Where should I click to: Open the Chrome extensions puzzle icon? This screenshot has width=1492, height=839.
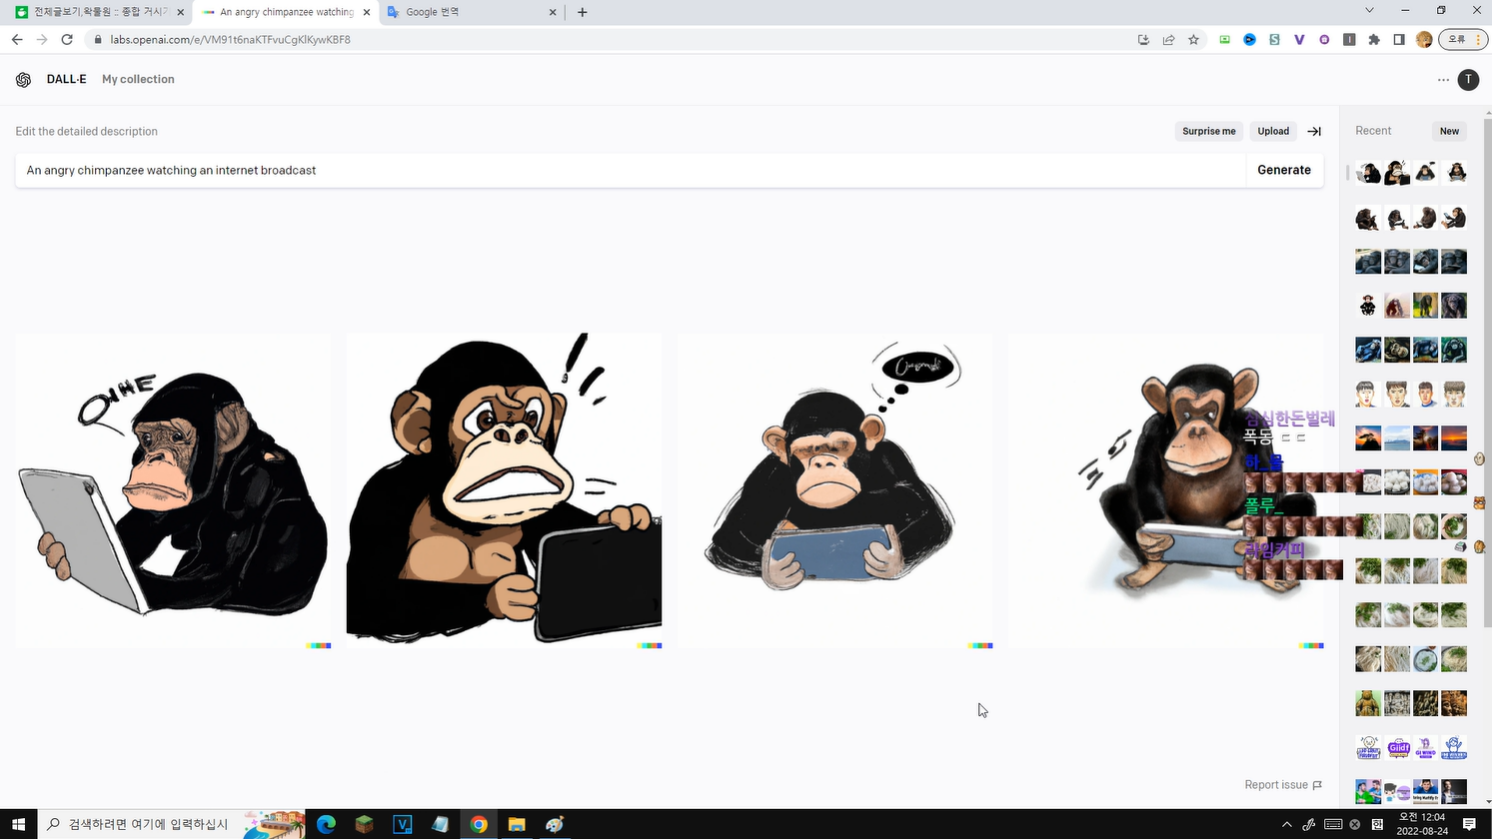(x=1374, y=40)
